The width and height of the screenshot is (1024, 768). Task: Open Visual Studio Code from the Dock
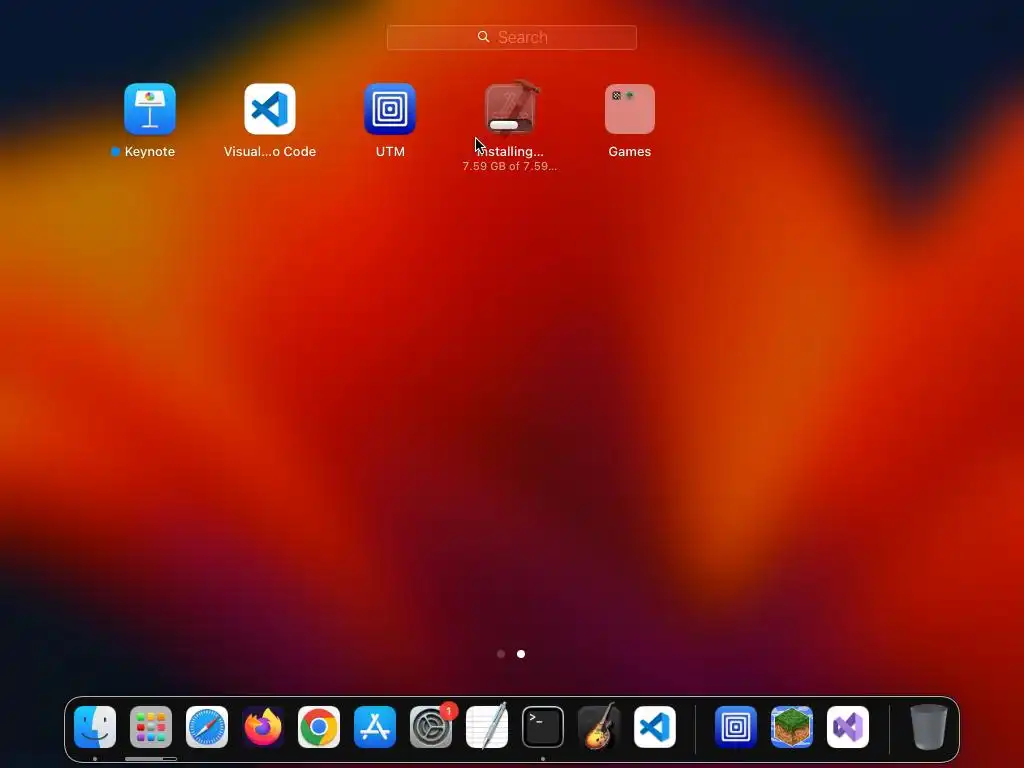click(x=655, y=727)
